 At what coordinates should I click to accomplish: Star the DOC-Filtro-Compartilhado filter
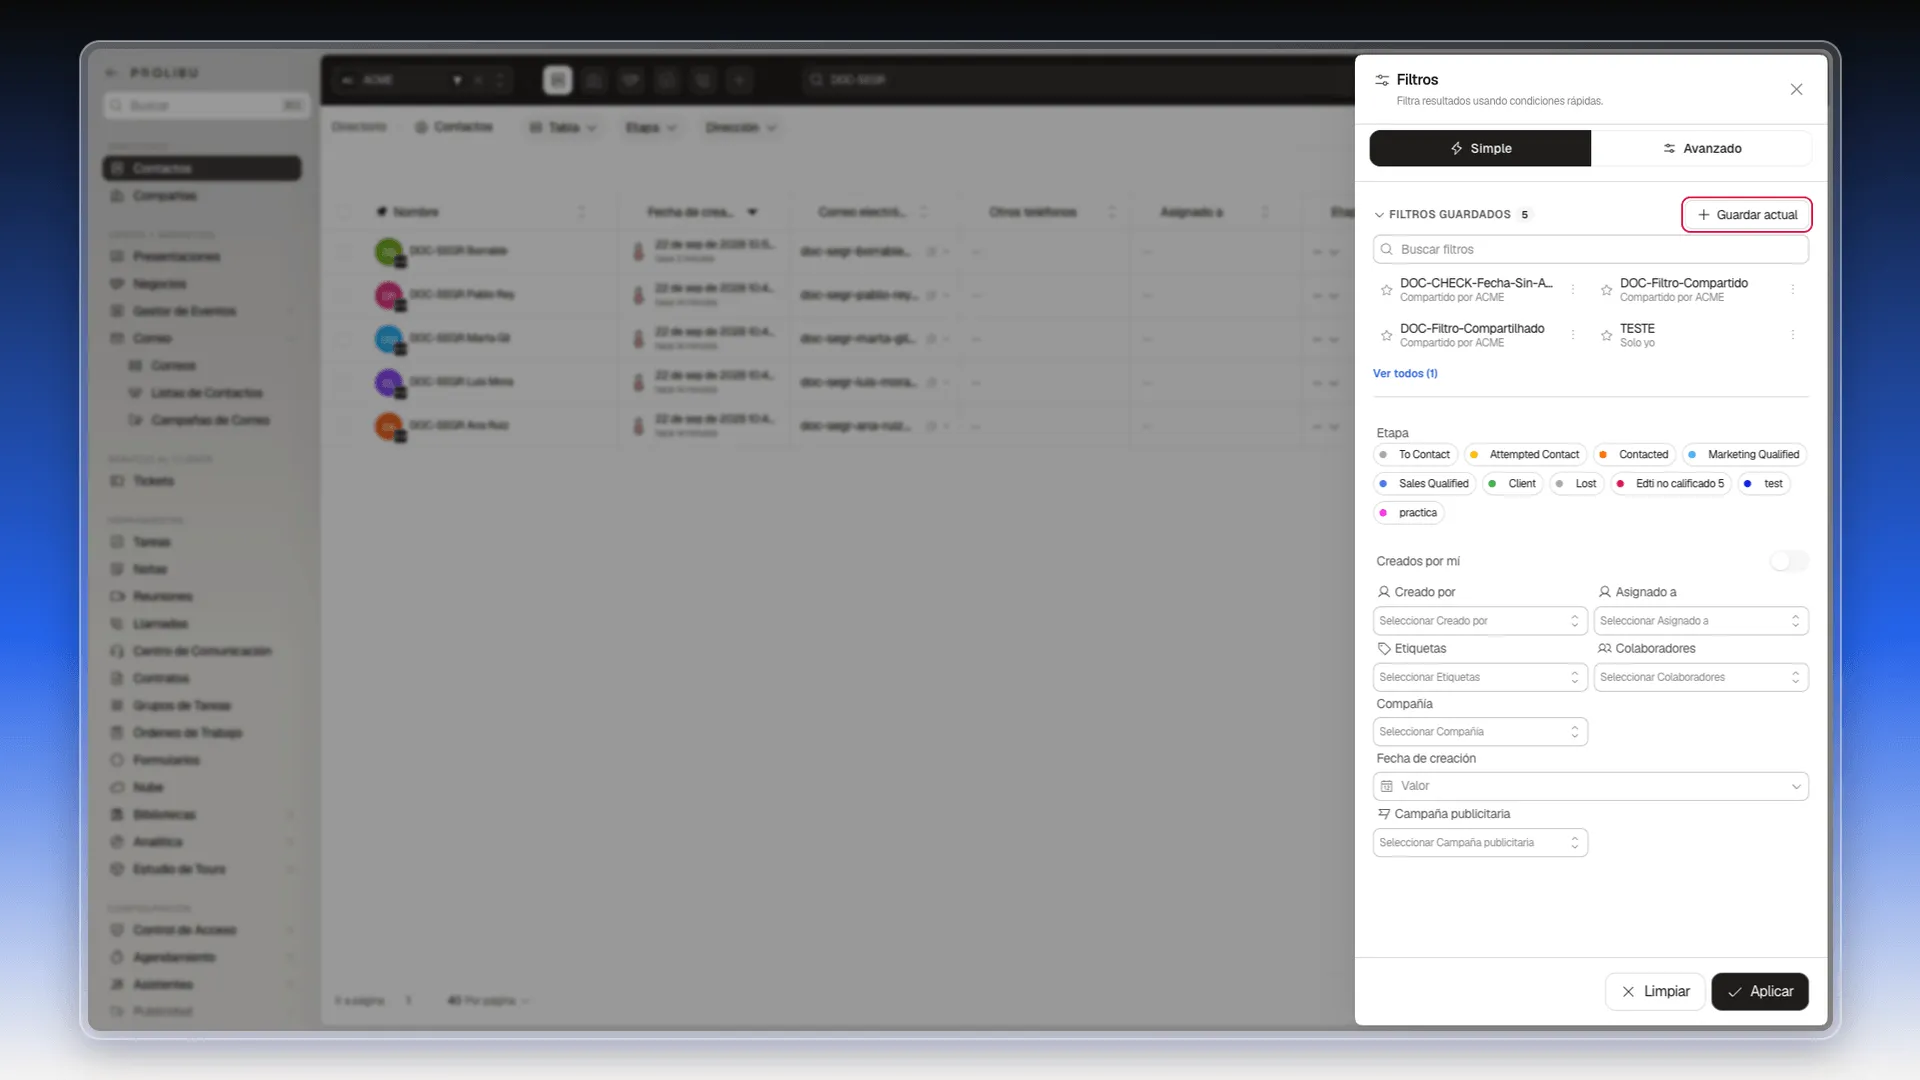click(1386, 336)
